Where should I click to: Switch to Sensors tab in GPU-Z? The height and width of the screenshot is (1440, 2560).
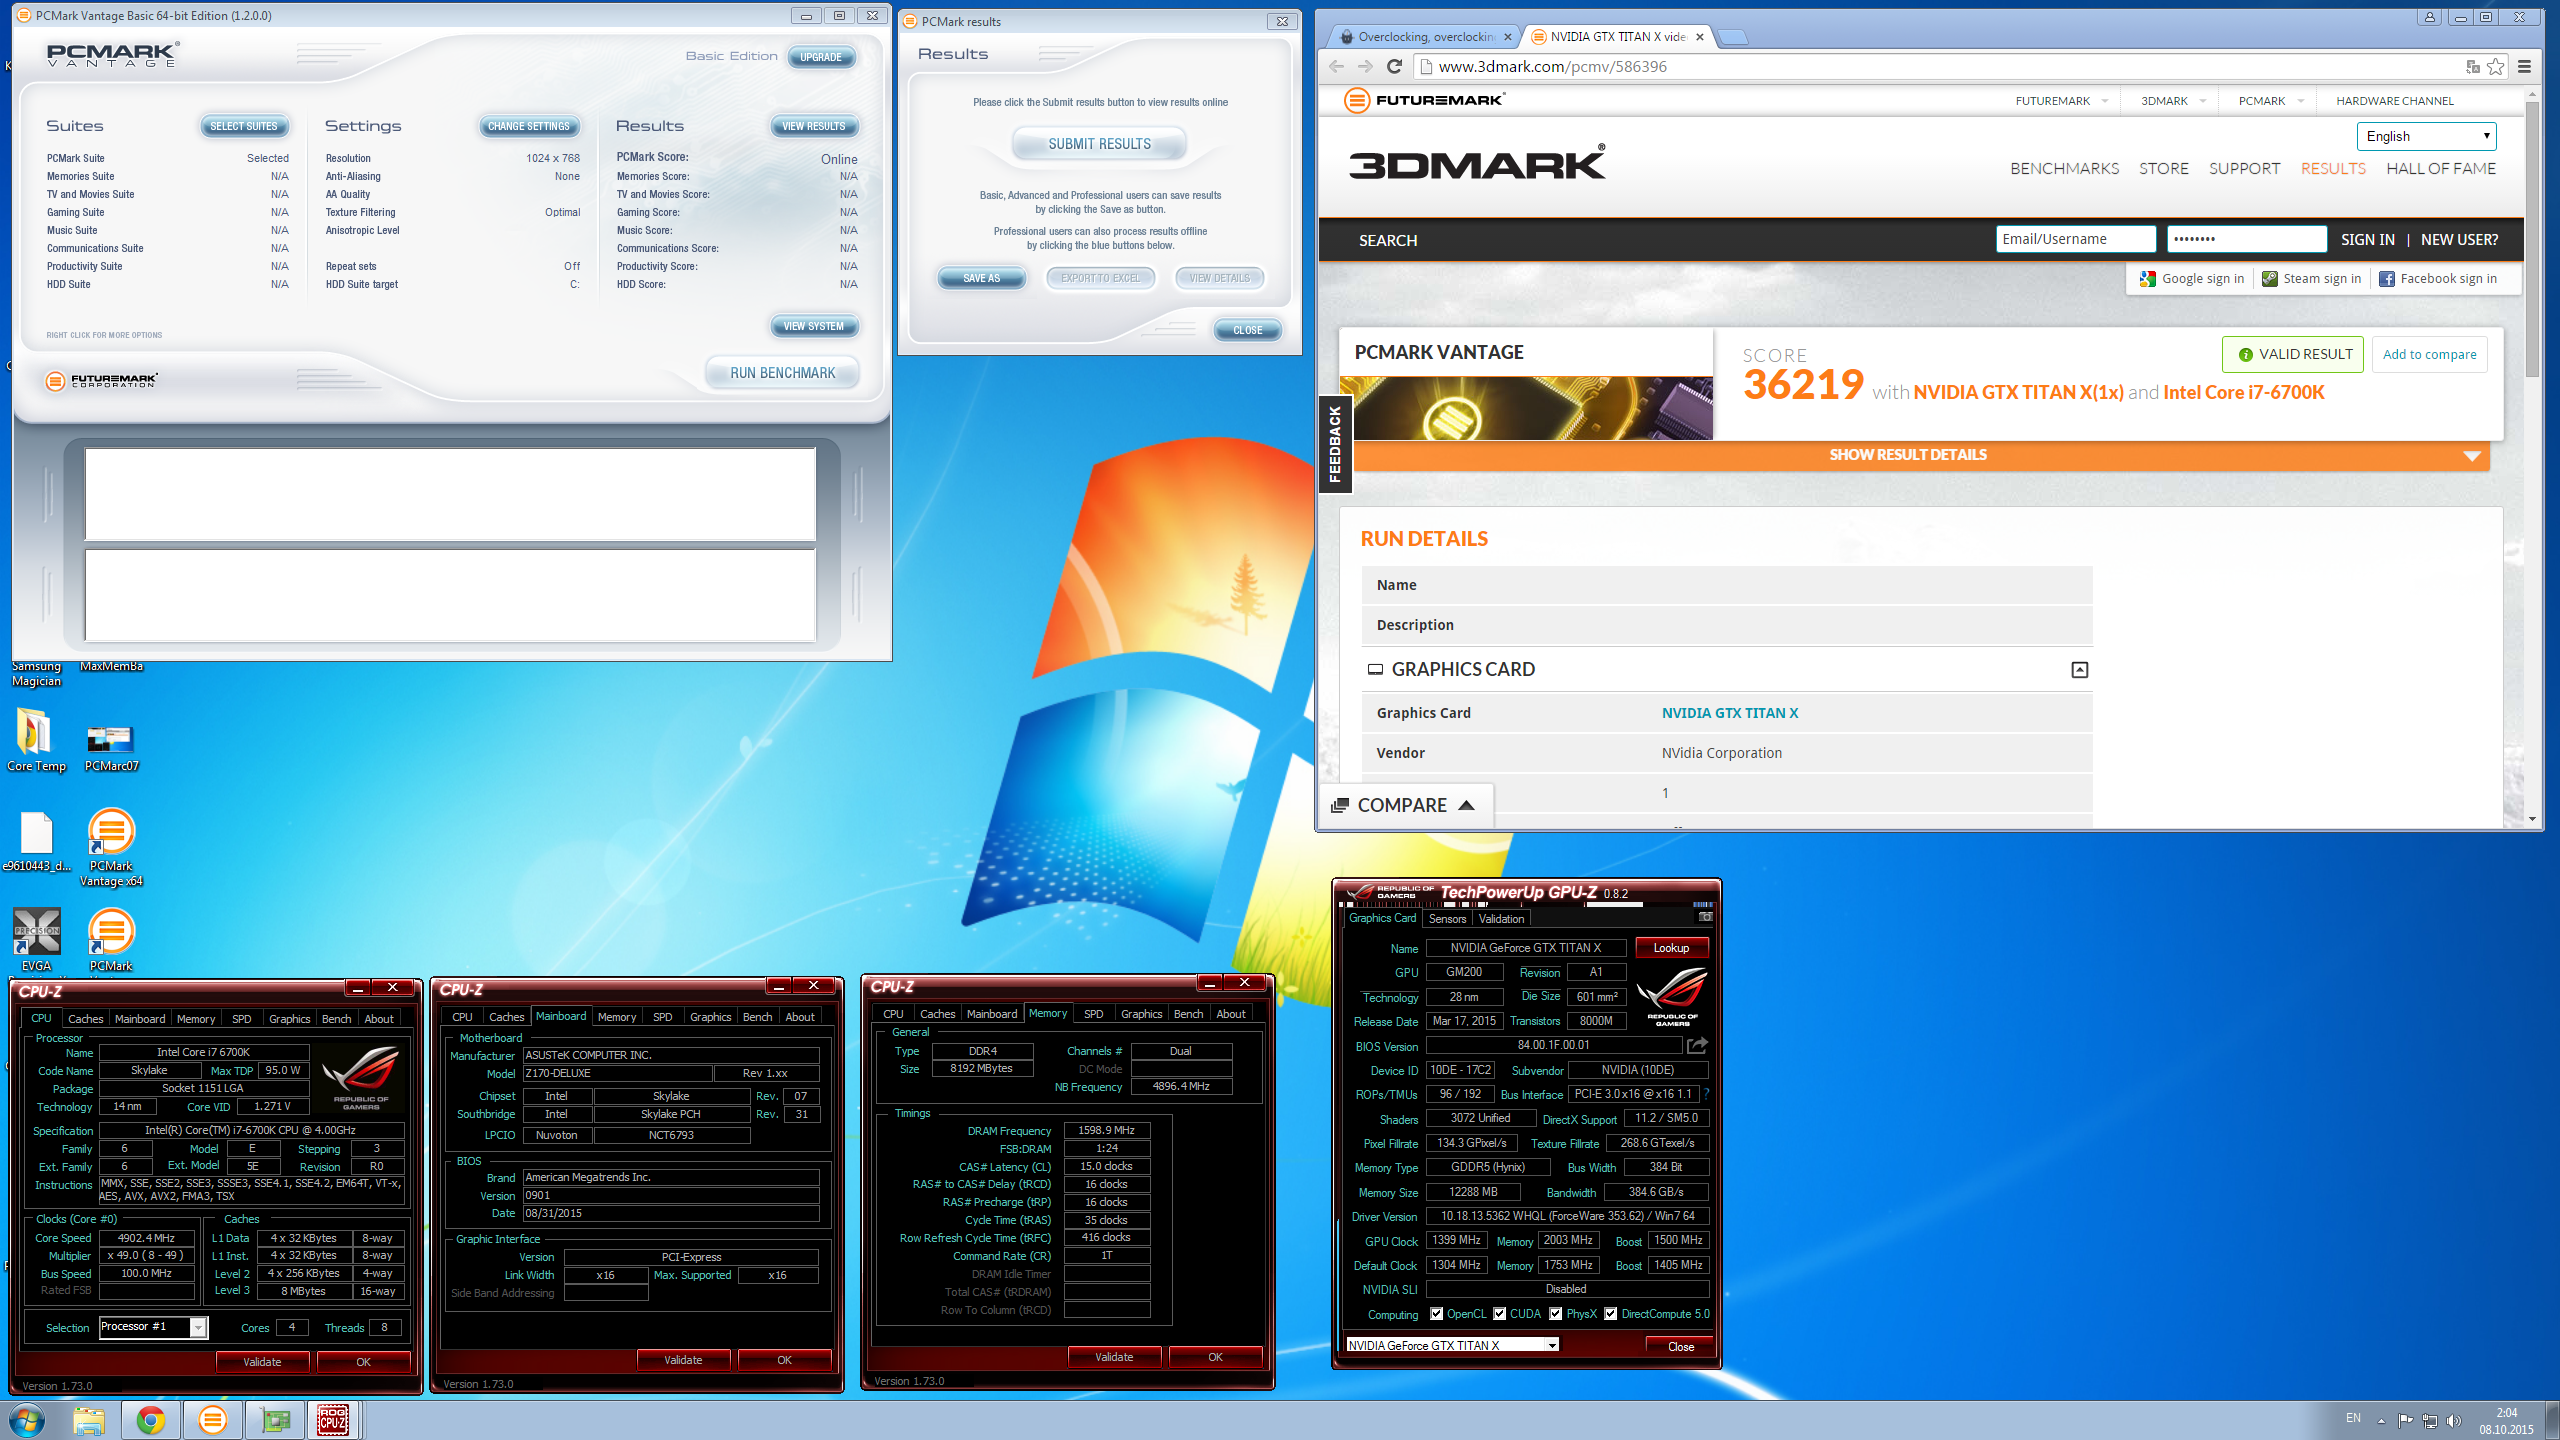click(1447, 918)
